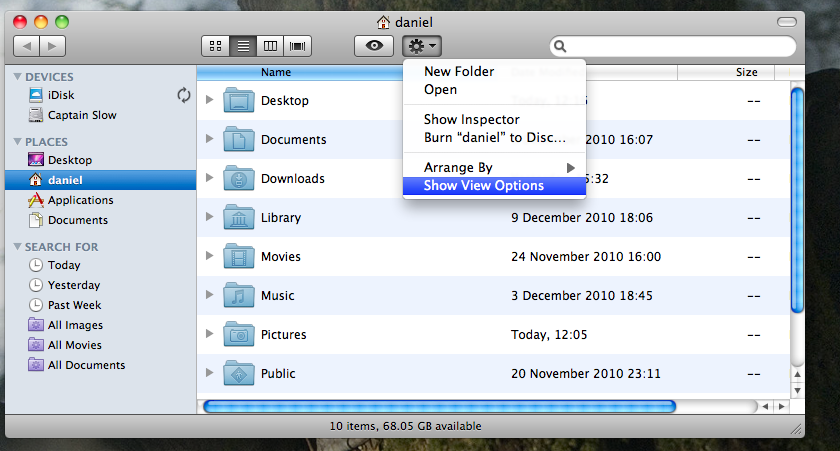Expand the Music folder row
Viewport: 840px width, 451px height.
(209, 295)
